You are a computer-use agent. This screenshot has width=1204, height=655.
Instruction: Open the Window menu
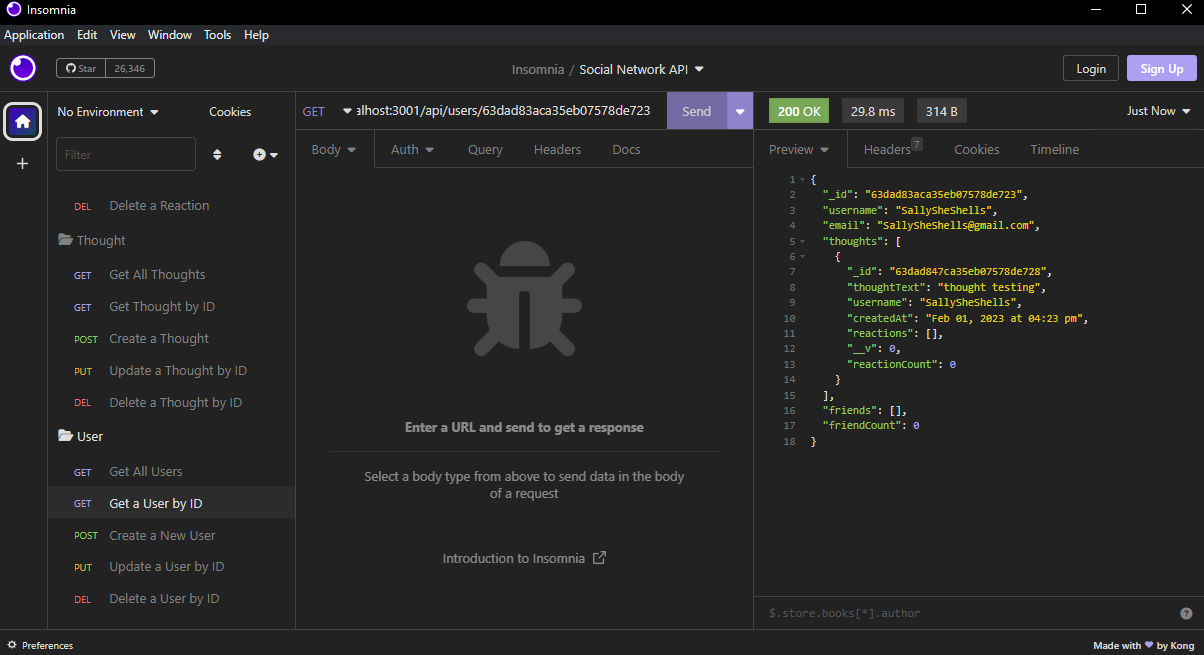coord(170,34)
